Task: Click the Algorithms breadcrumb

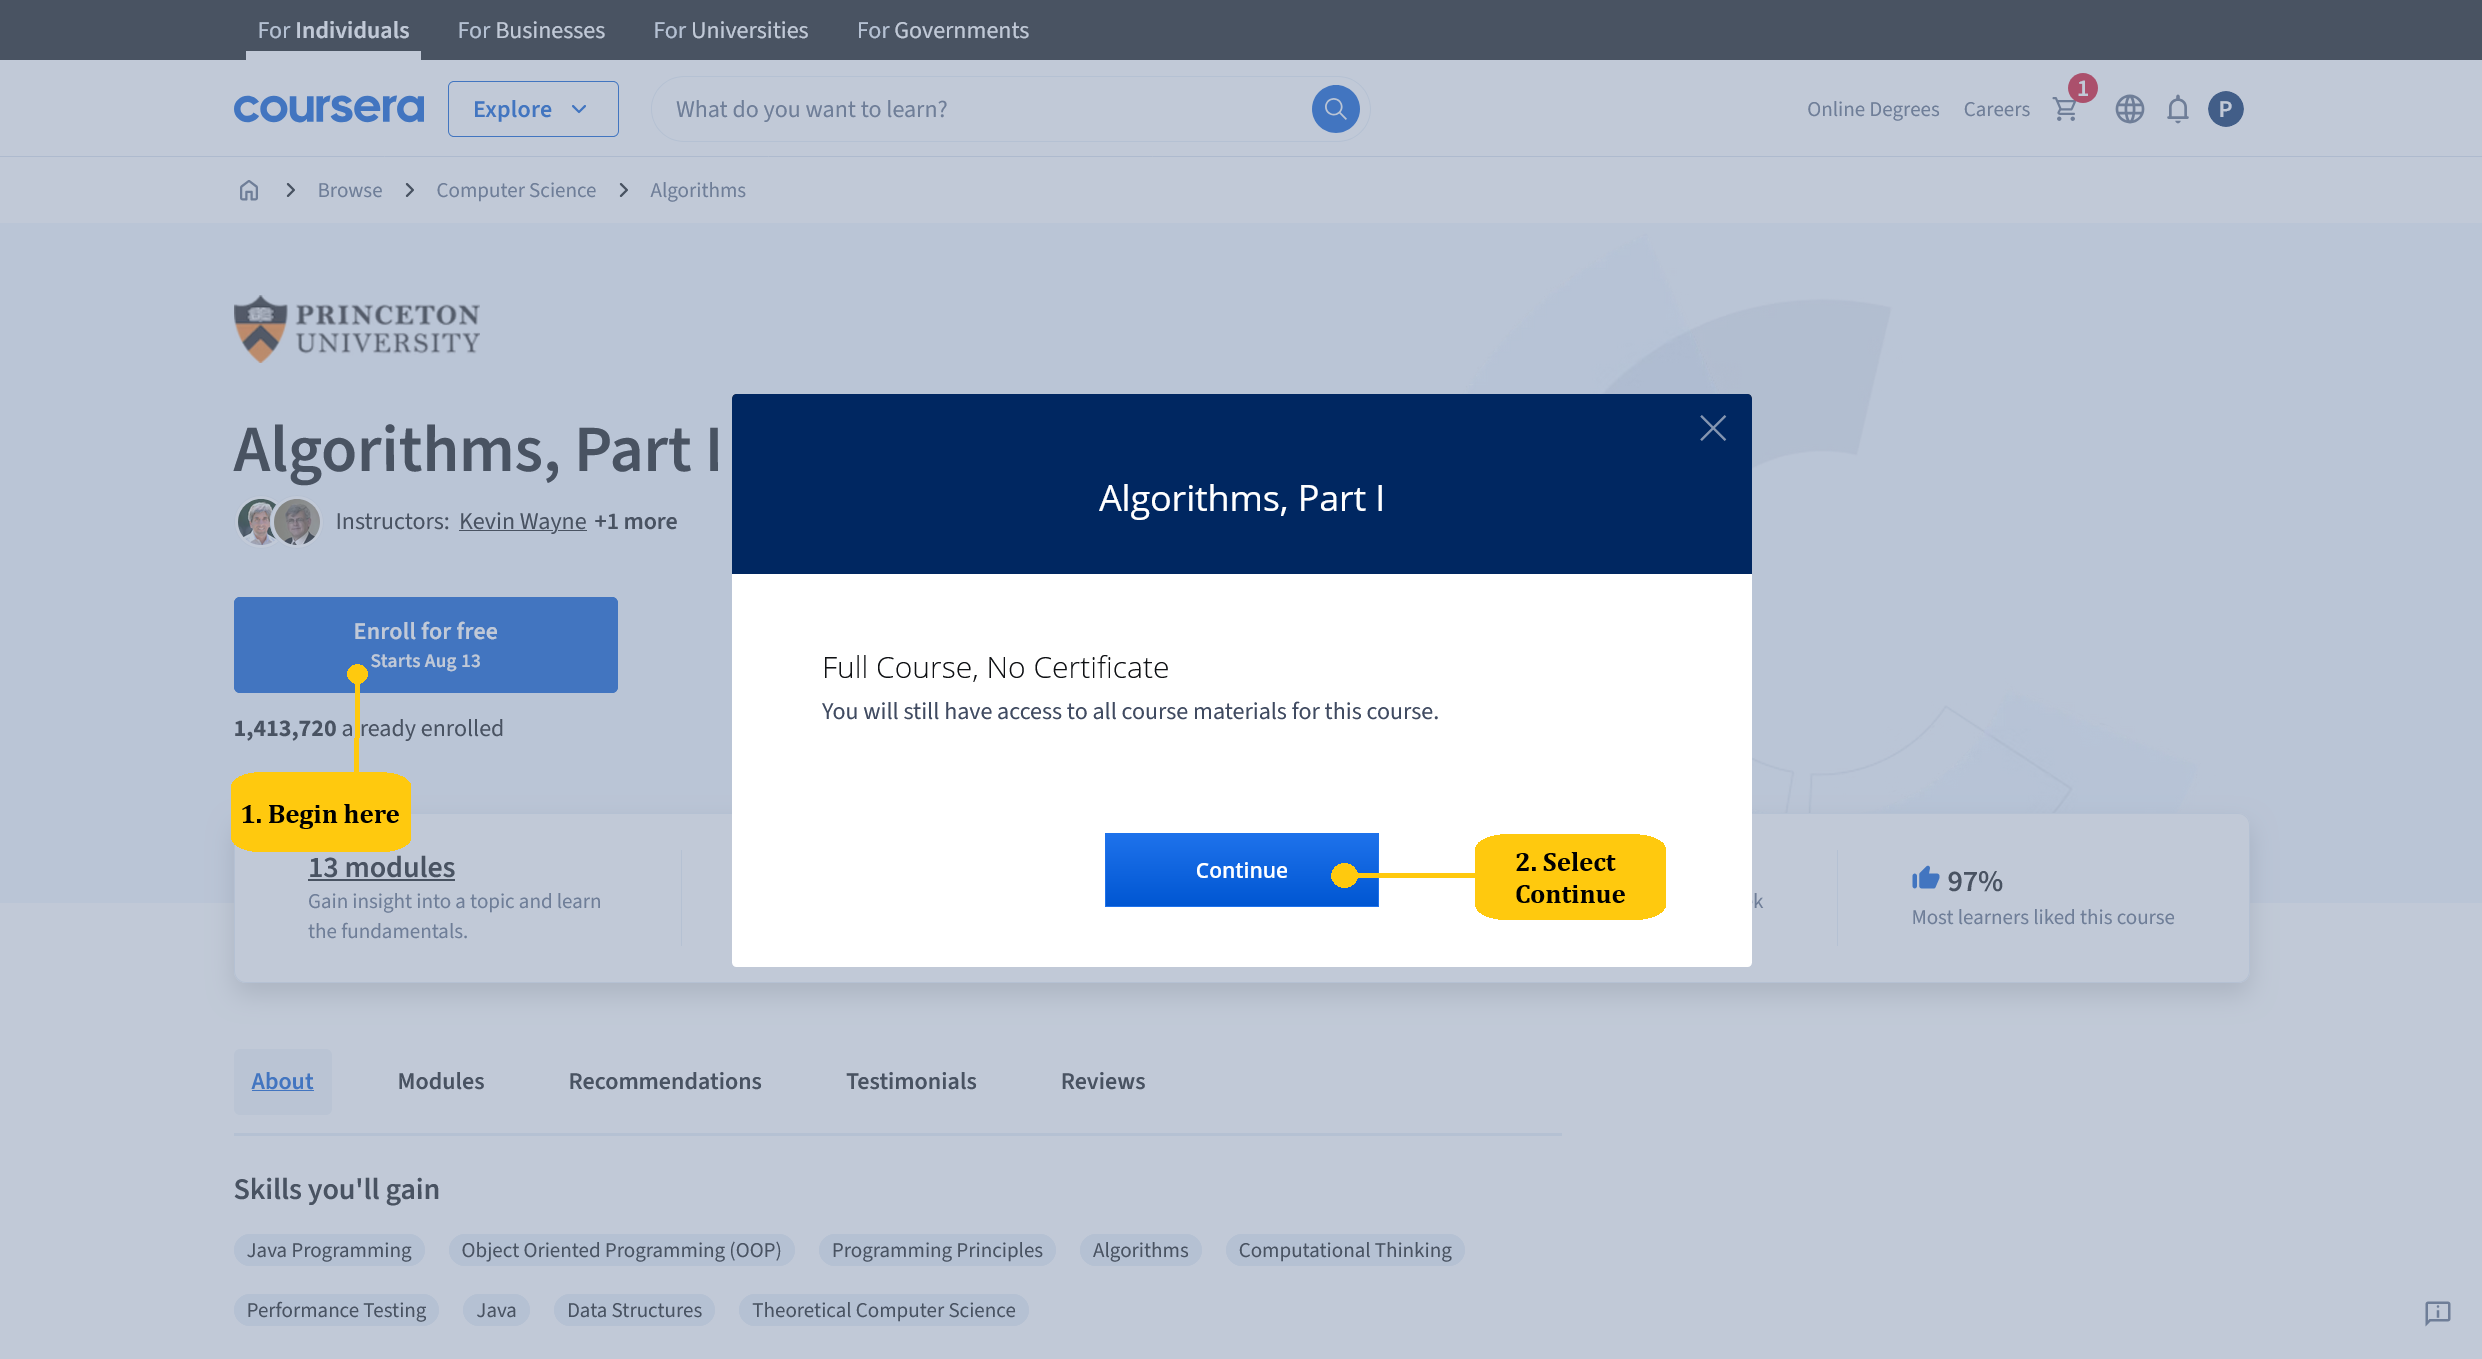Action: [698, 190]
